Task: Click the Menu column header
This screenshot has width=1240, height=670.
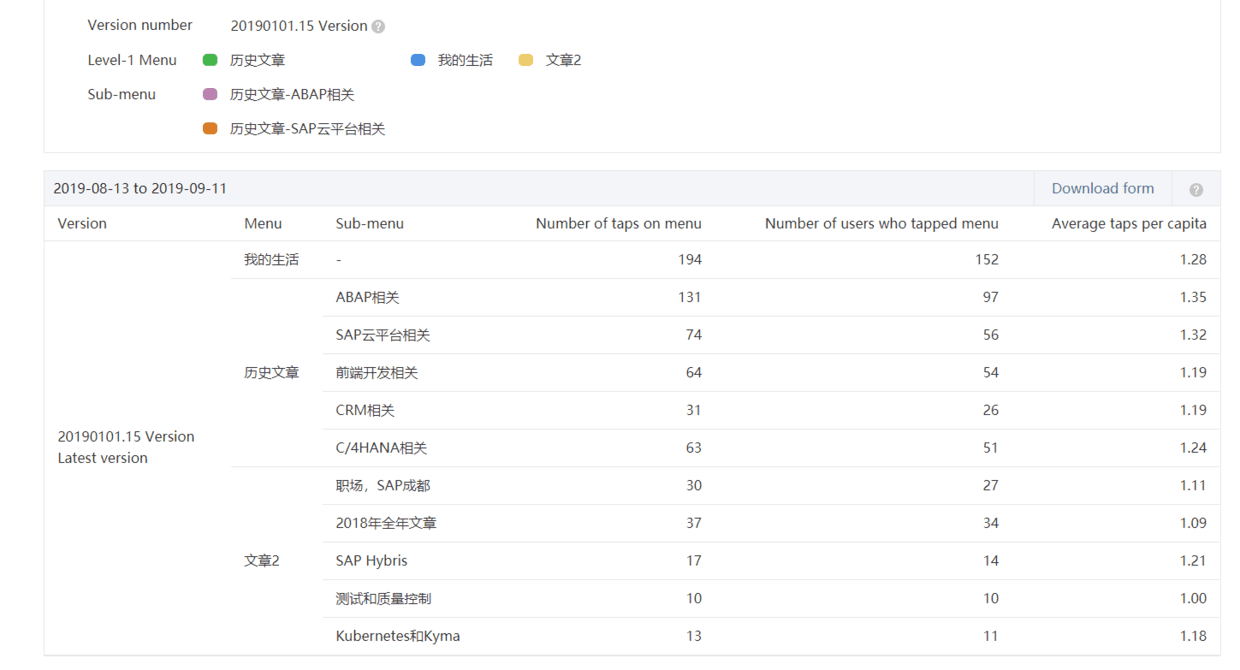Action: (263, 223)
